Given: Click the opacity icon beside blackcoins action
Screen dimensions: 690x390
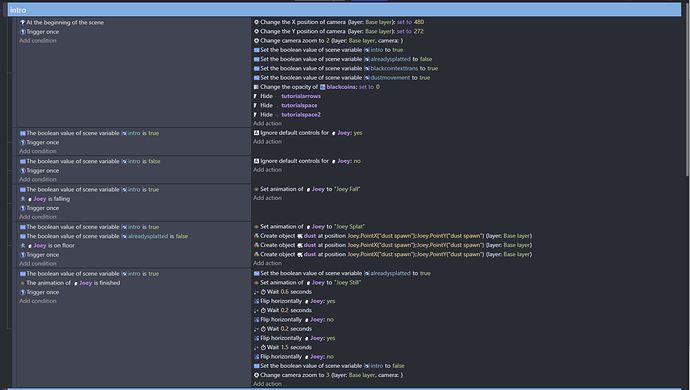Looking at the screenshot, I should point(256,87).
